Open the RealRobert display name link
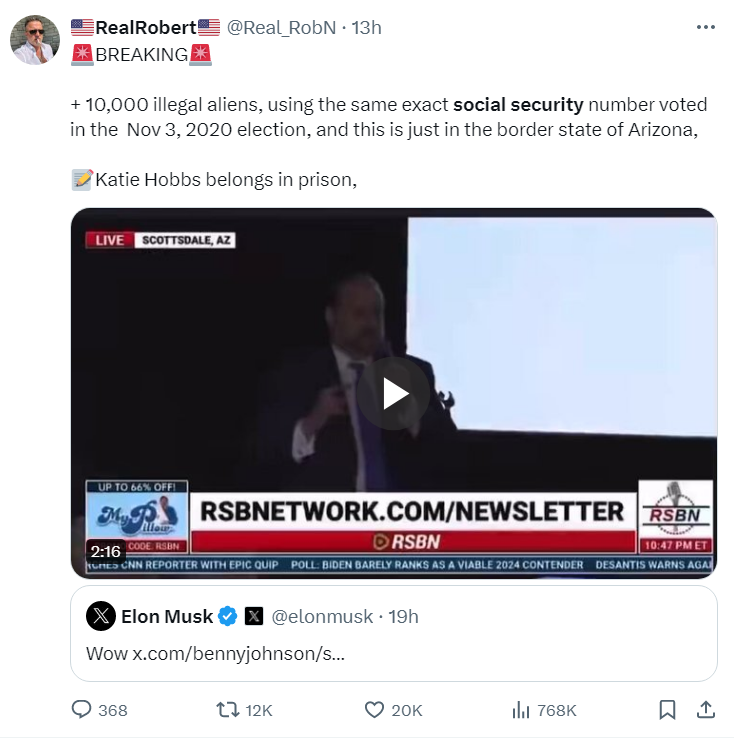 146,27
